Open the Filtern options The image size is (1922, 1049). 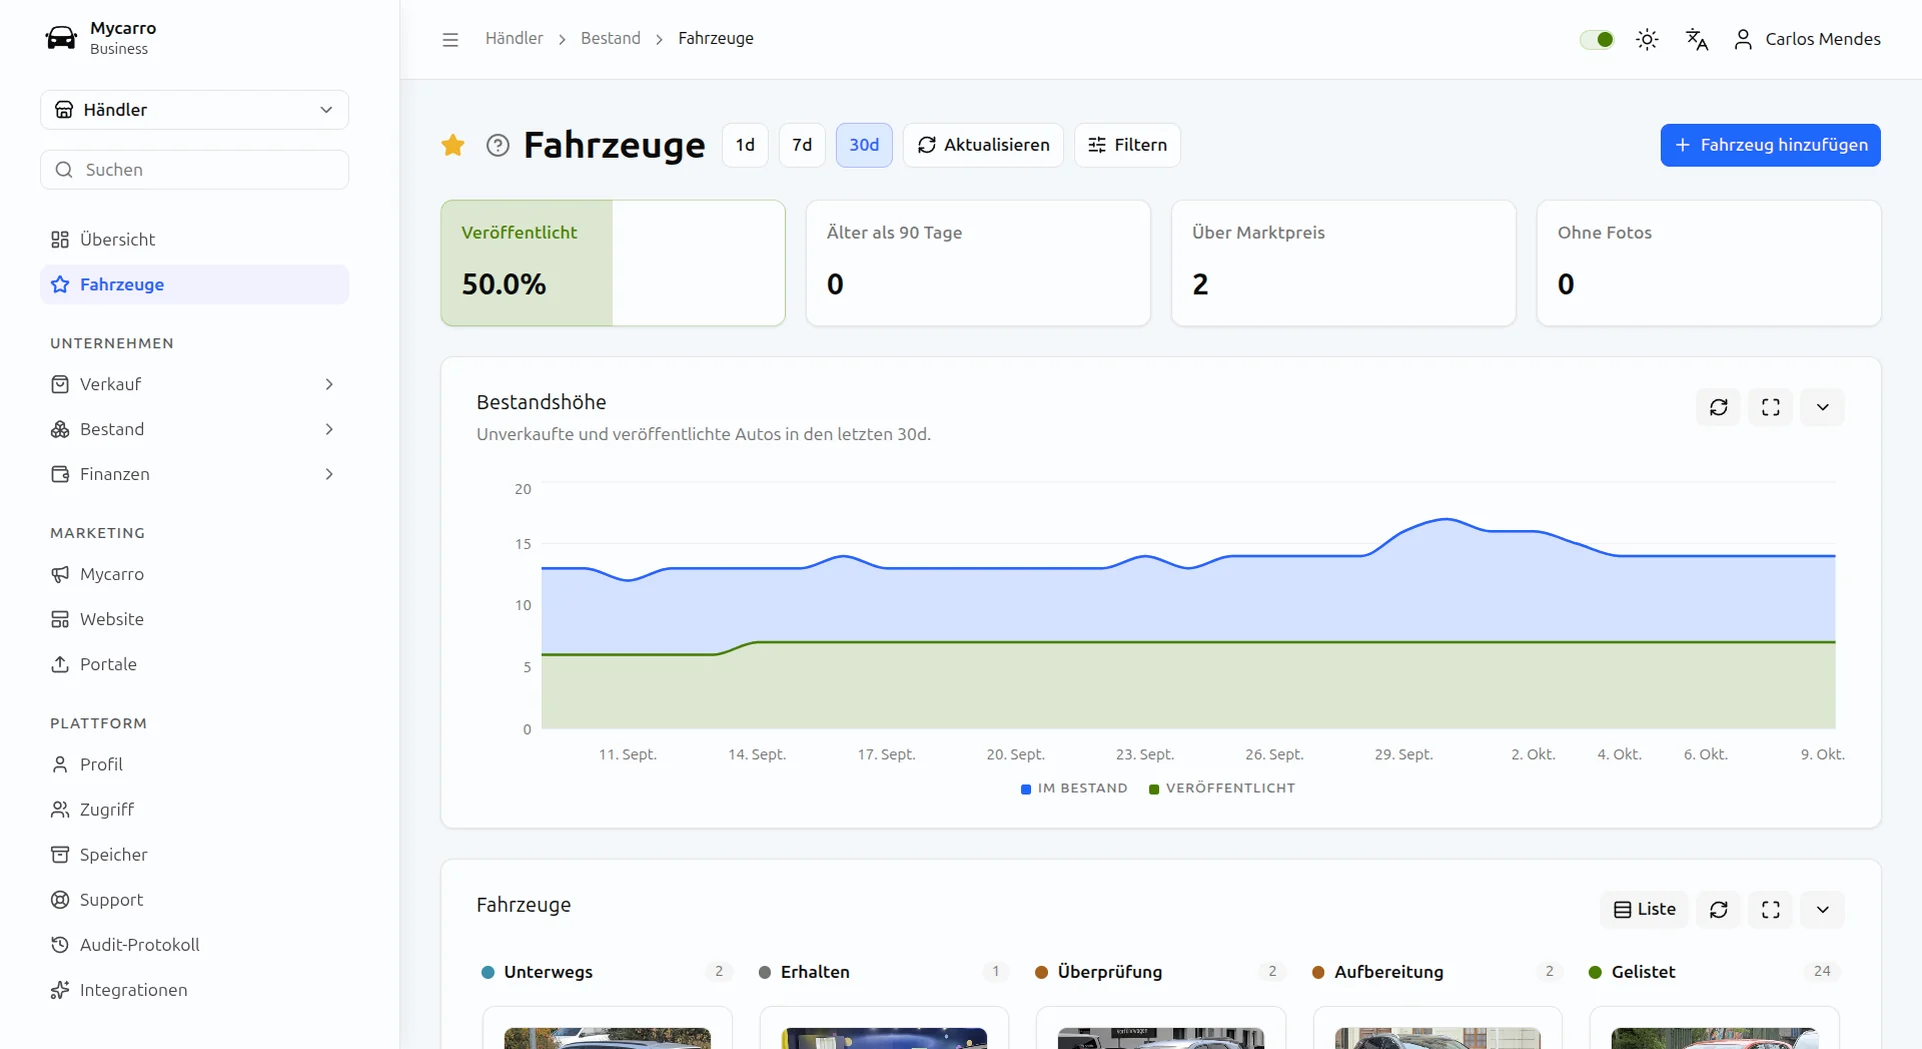click(x=1127, y=145)
